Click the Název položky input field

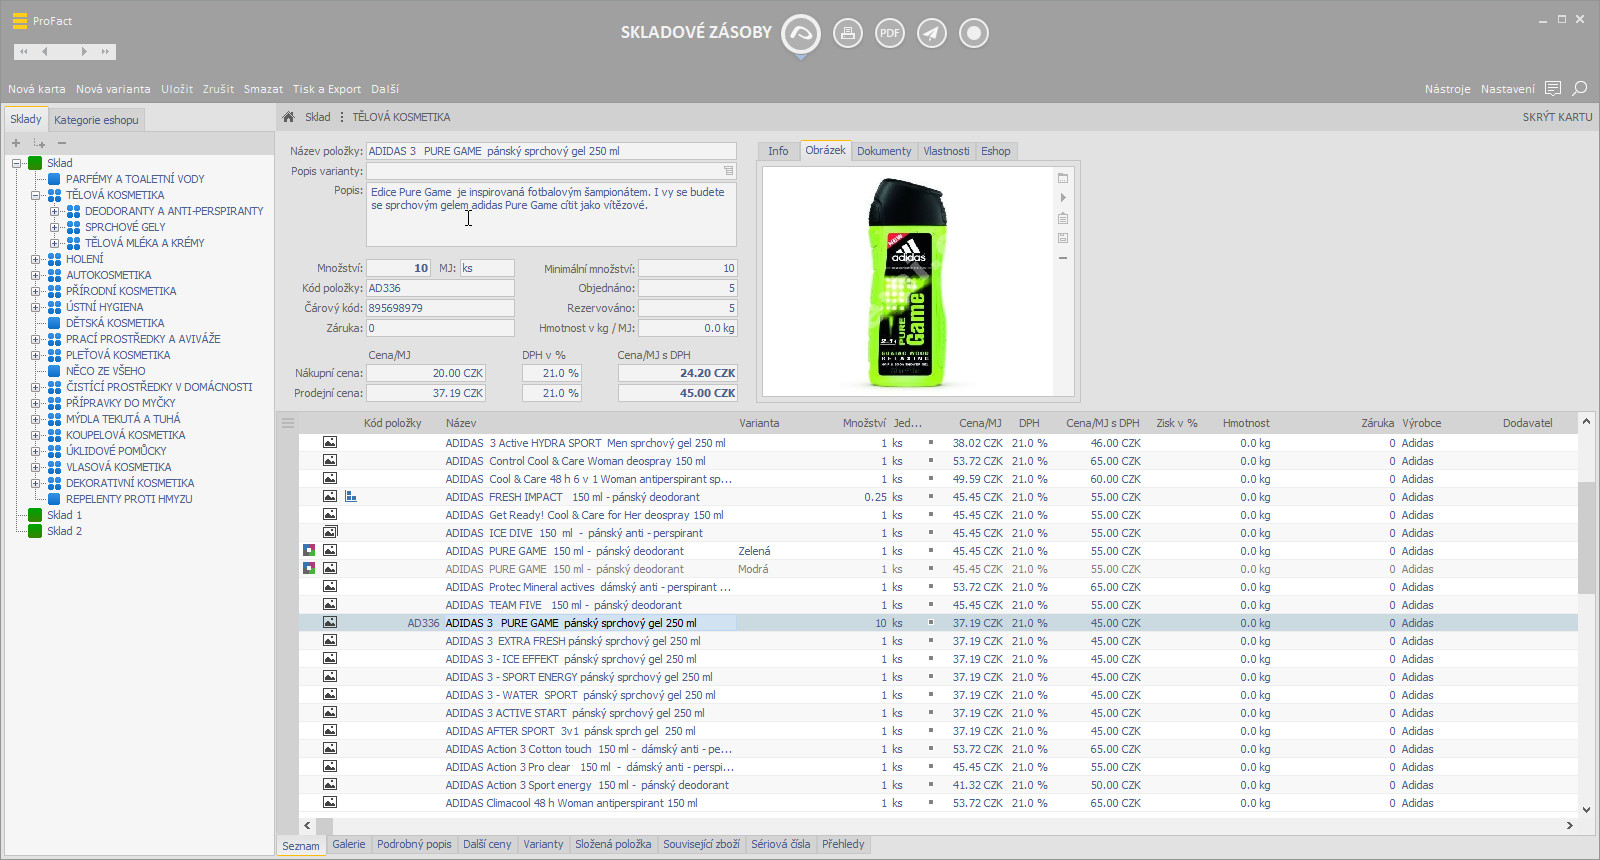pos(551,151)
